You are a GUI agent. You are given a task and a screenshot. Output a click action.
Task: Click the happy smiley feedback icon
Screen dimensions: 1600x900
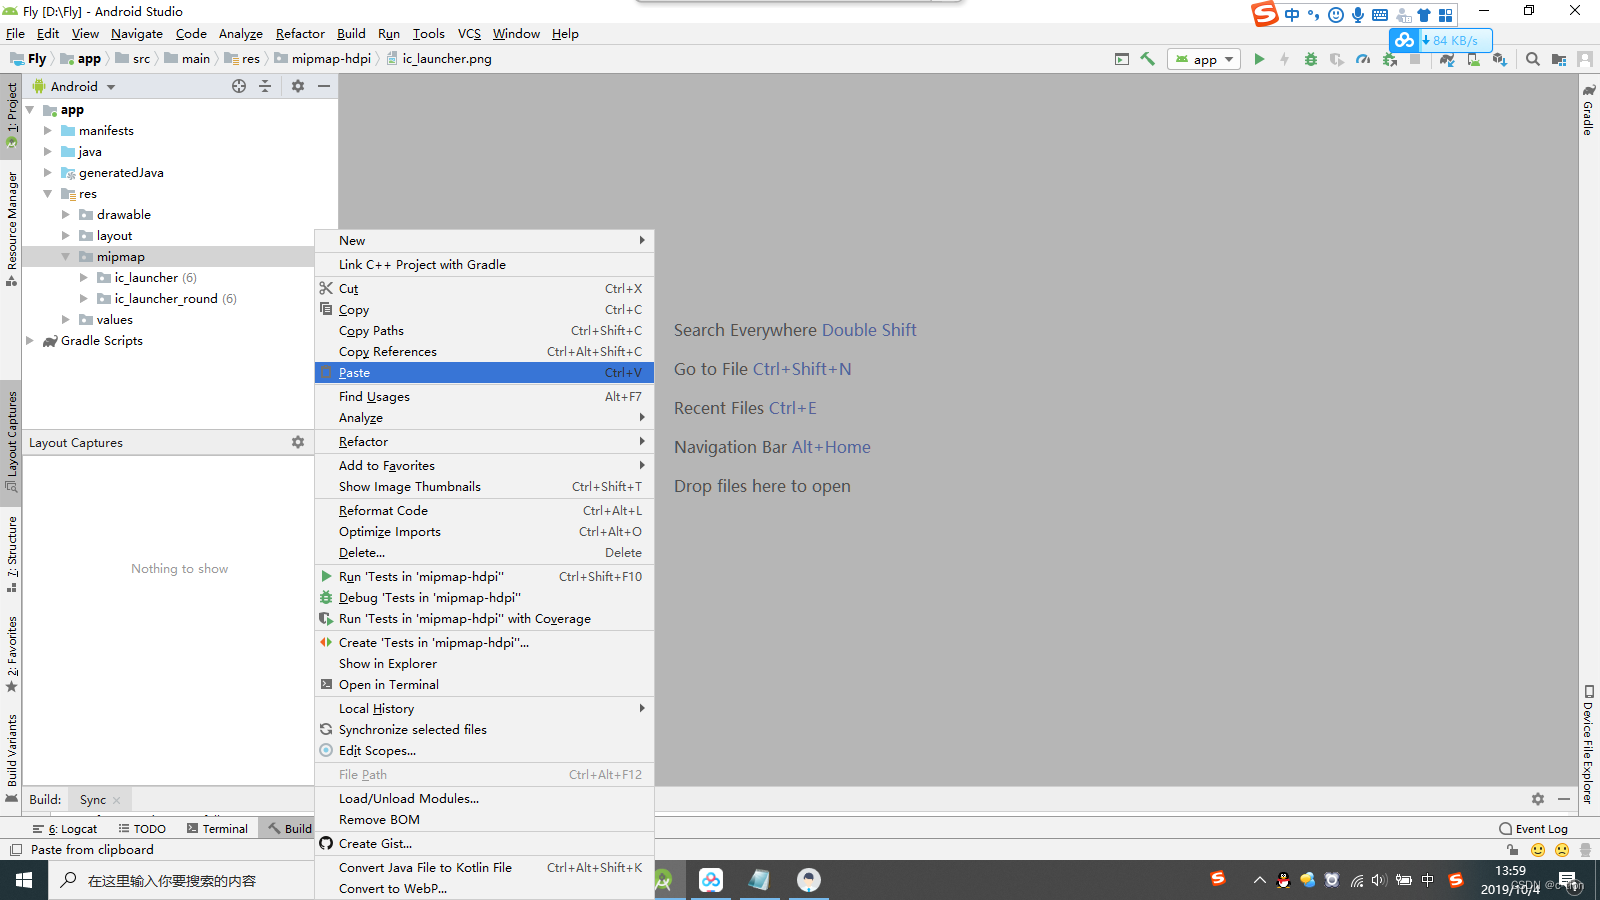[1538, 850]
